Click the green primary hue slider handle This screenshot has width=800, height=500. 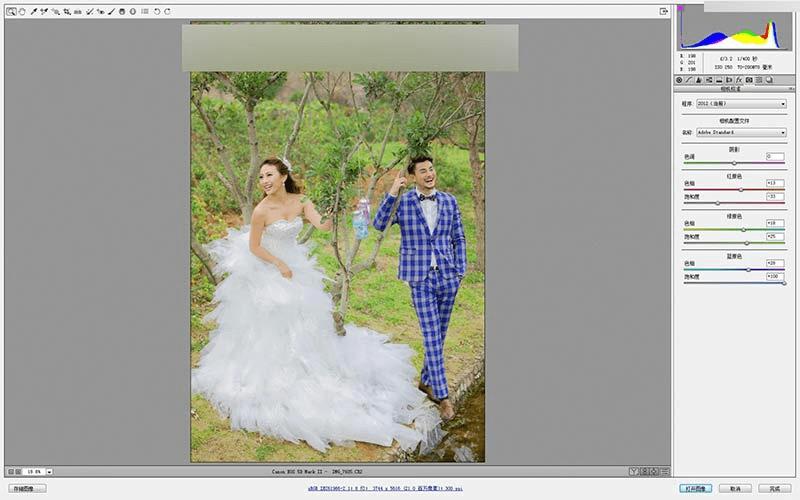[743, 230]
